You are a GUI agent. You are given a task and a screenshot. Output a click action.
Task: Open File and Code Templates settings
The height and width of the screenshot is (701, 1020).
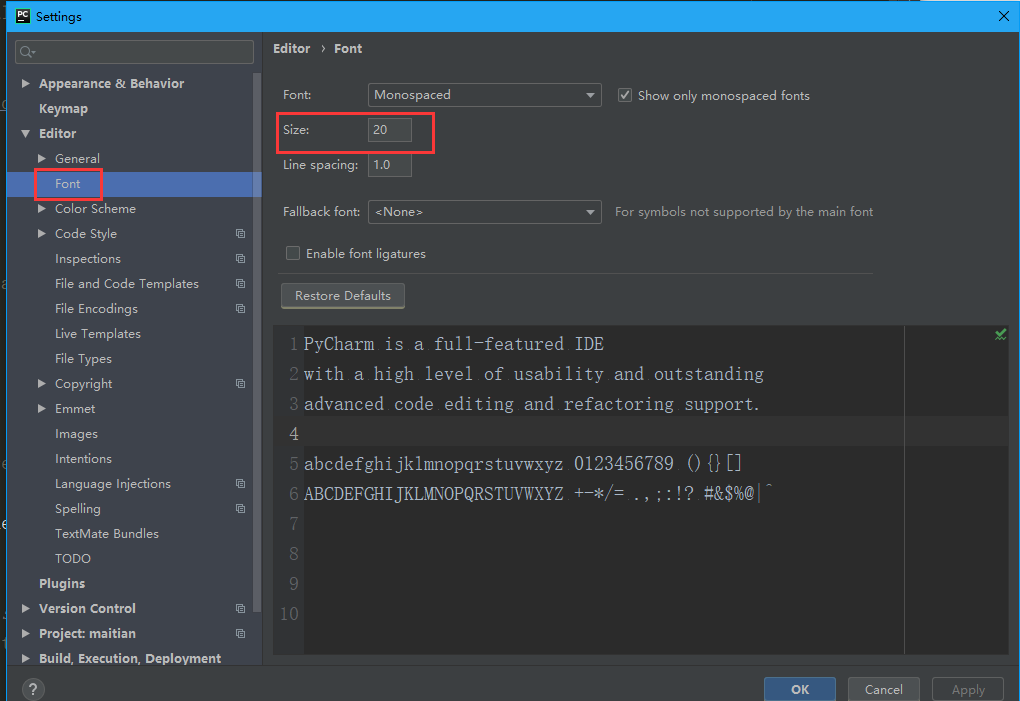click(x=127, y=284)
